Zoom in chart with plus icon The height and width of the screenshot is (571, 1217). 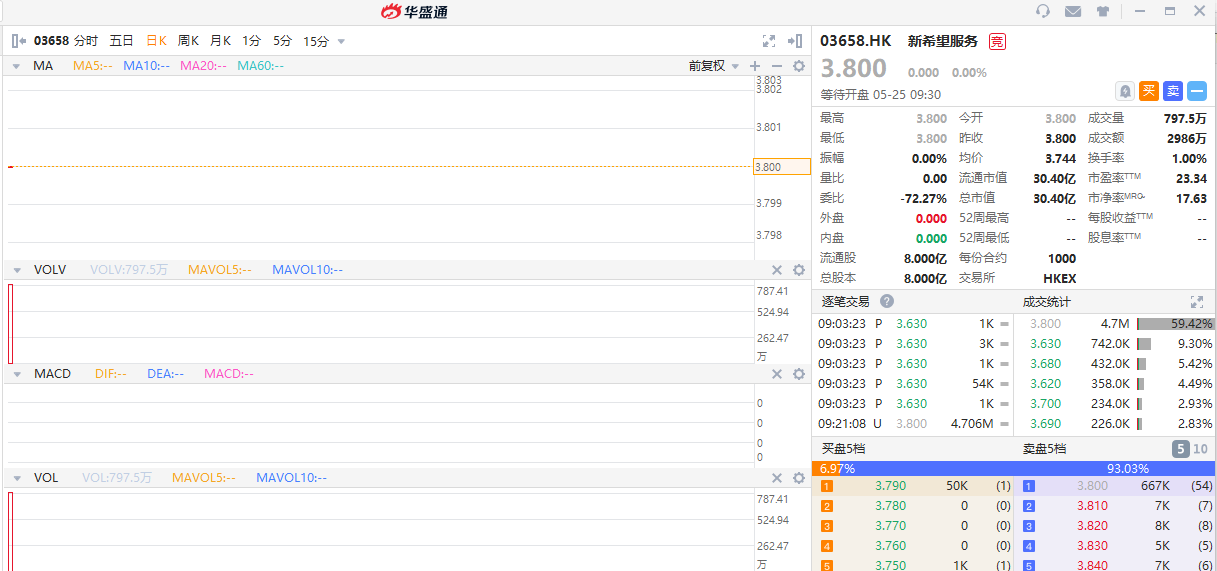[x=755, y=66]
